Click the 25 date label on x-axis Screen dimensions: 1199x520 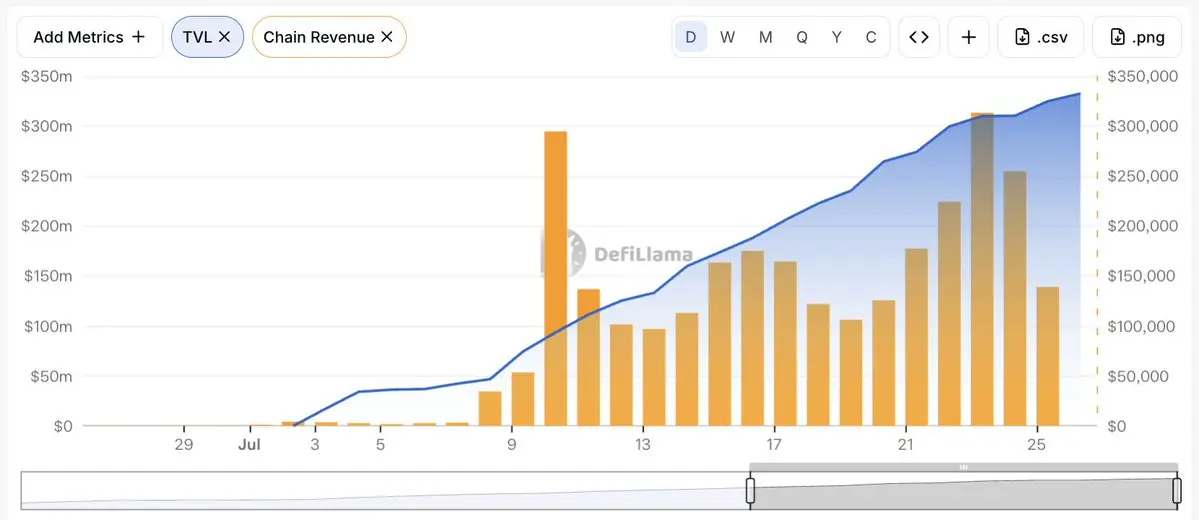1037,445
